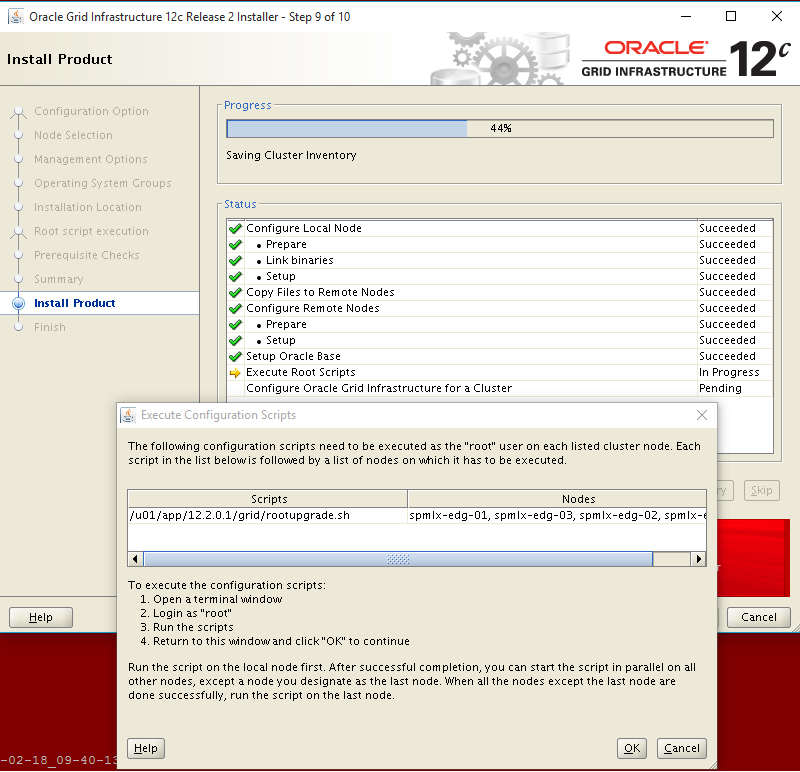Select the rootupgrade.sh script cell
This screenshot has height=772, width=800.
pos(267,515)
